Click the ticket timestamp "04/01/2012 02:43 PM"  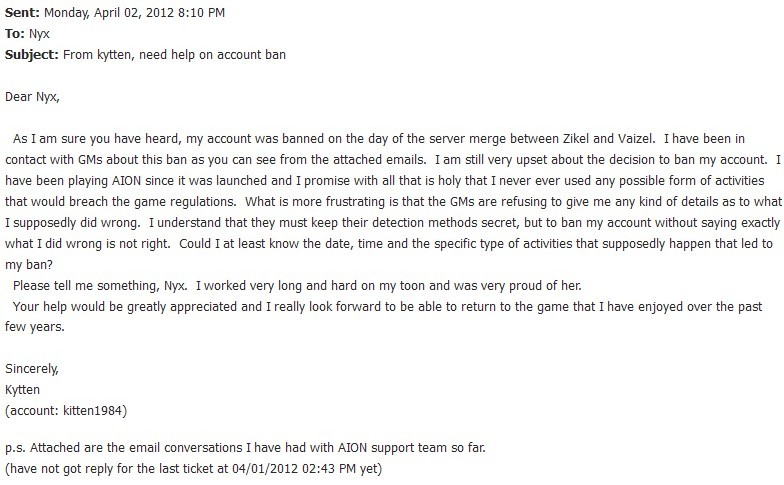pyautogui.click(x=294, y=468)
